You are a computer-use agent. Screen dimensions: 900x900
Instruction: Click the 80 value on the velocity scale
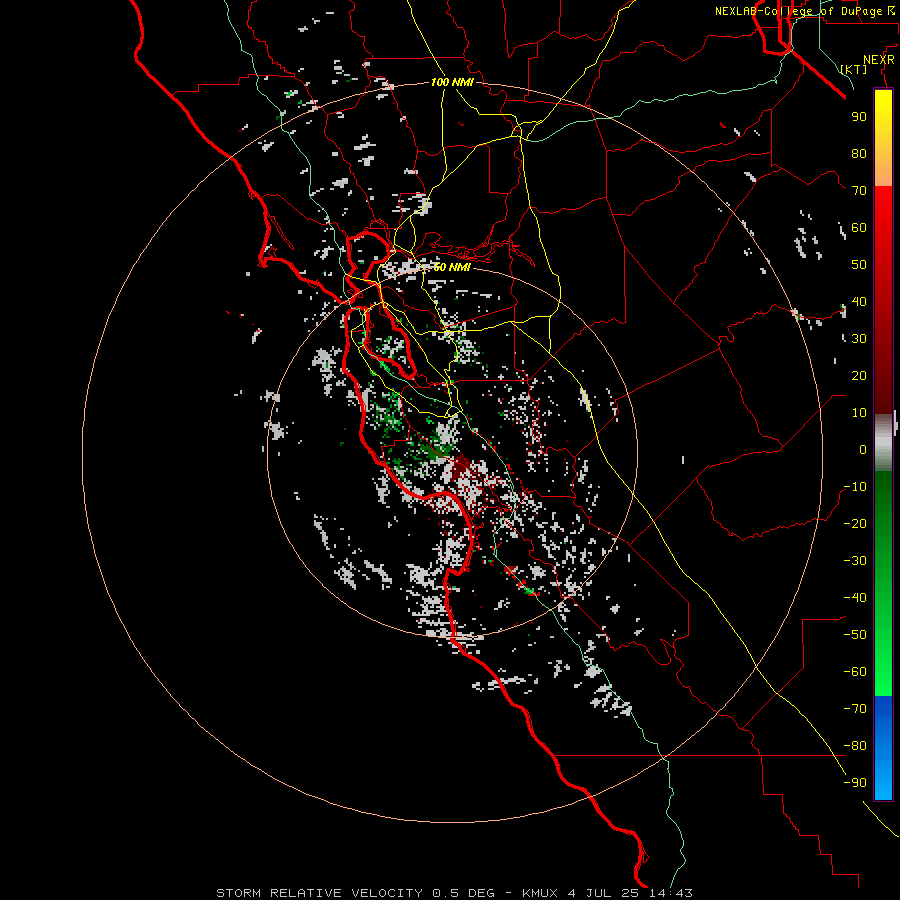859,153
